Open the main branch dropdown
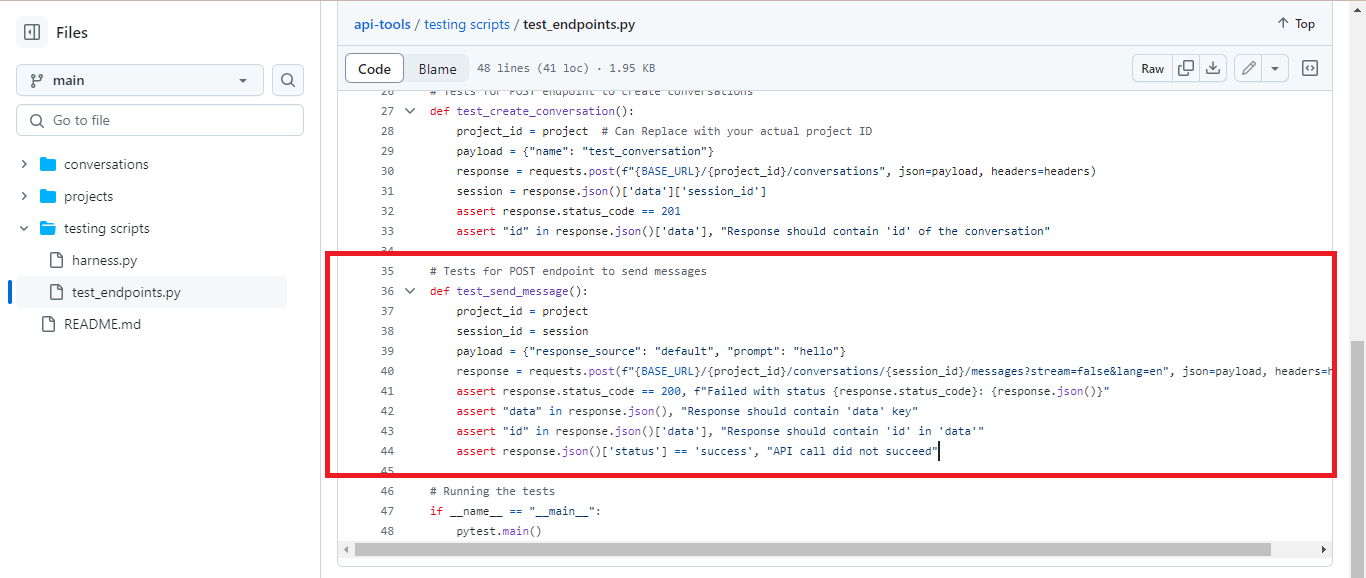The width and height of the screenshot is (1366, 578). point(139,80)
